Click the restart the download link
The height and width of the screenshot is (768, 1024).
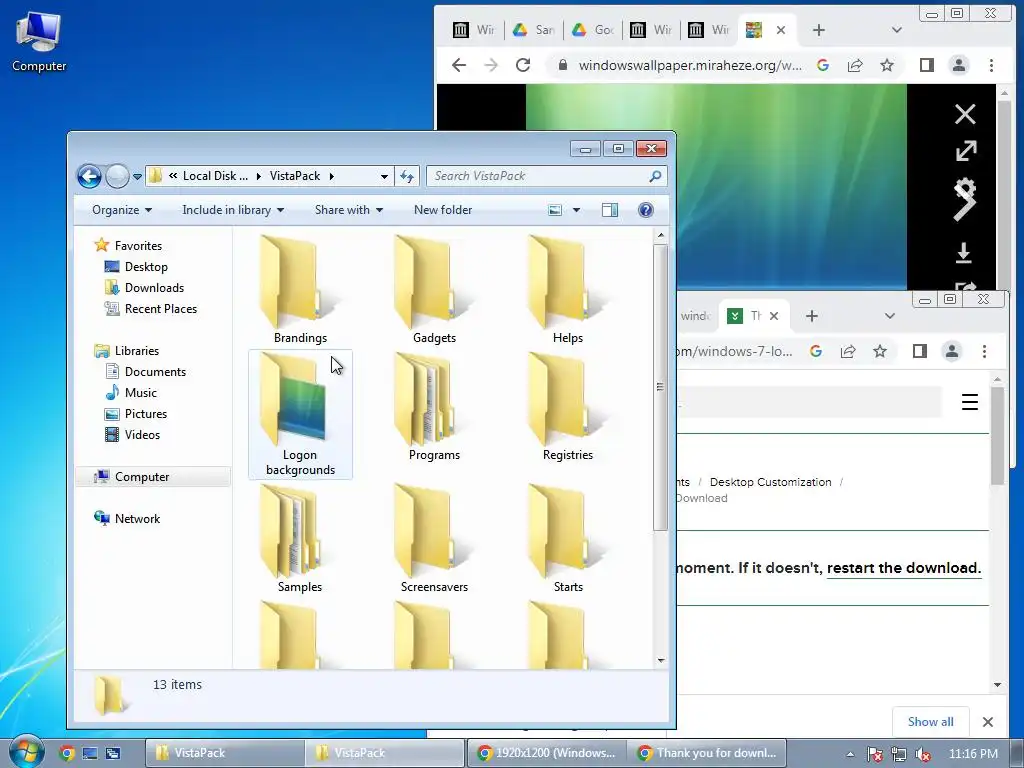click(904, 568)
